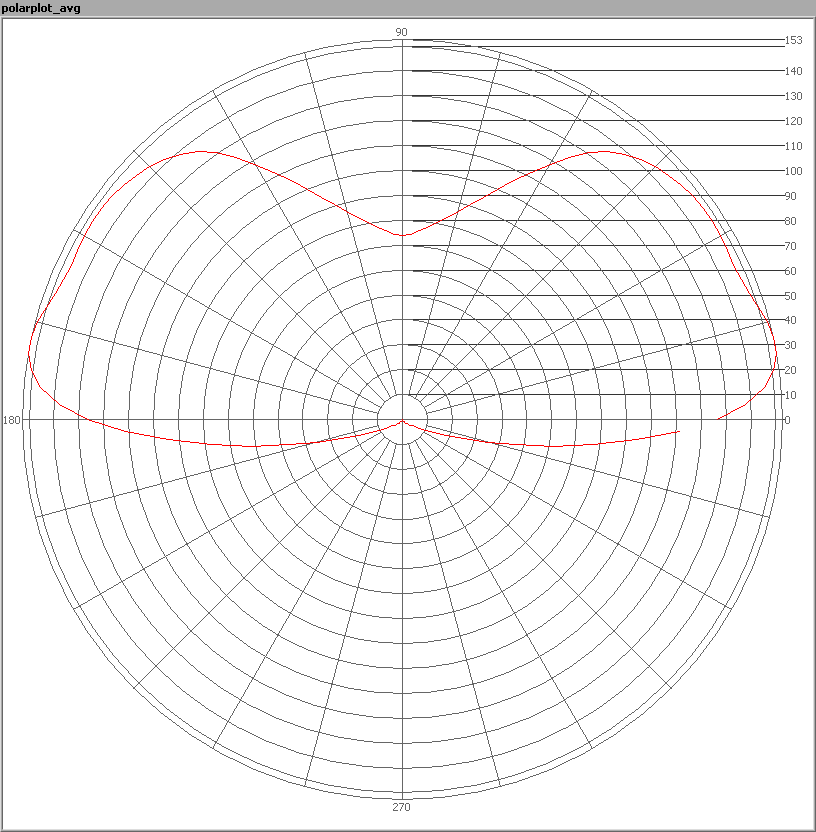Click the 80 radial scale label
816x832 pixels.
pyautogui.click(x=790, y=221)
